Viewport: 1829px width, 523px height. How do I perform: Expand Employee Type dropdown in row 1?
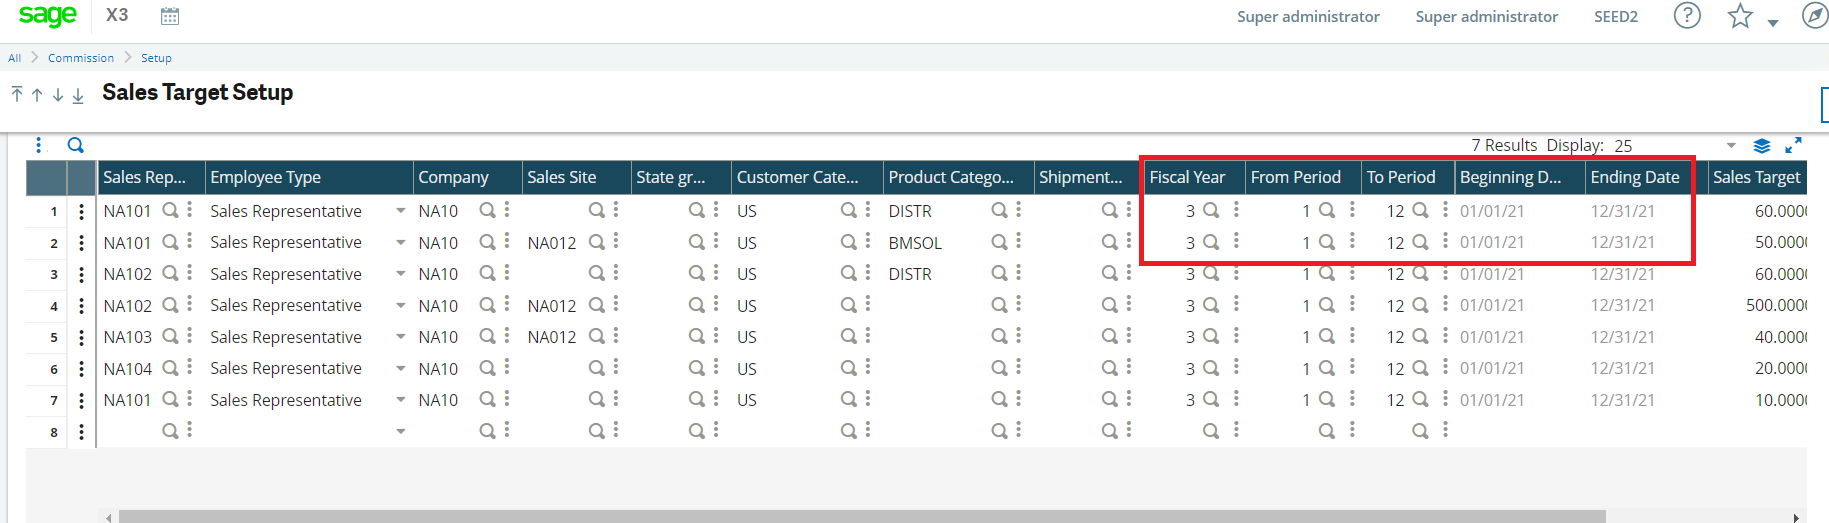(400, 211)
